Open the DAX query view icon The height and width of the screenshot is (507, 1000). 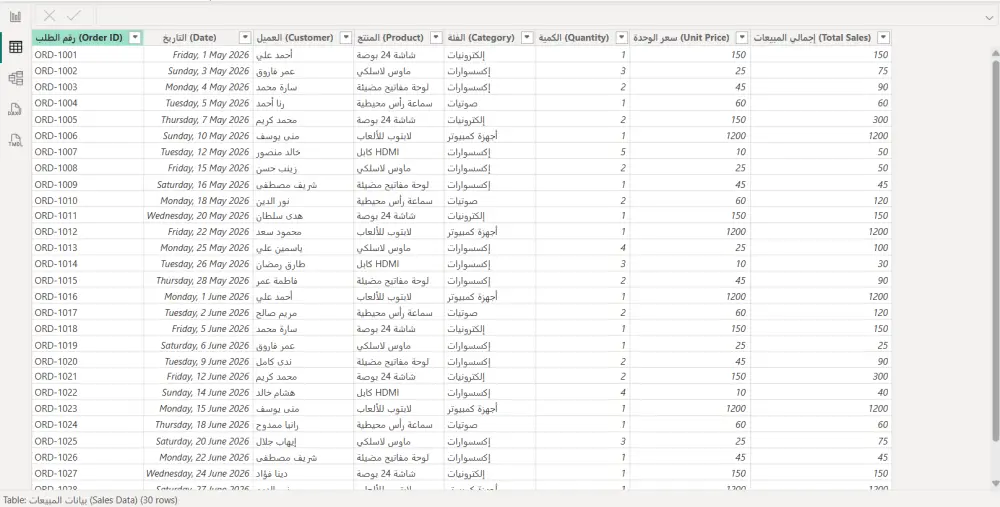pyautogui.click(x=15, y=109)
